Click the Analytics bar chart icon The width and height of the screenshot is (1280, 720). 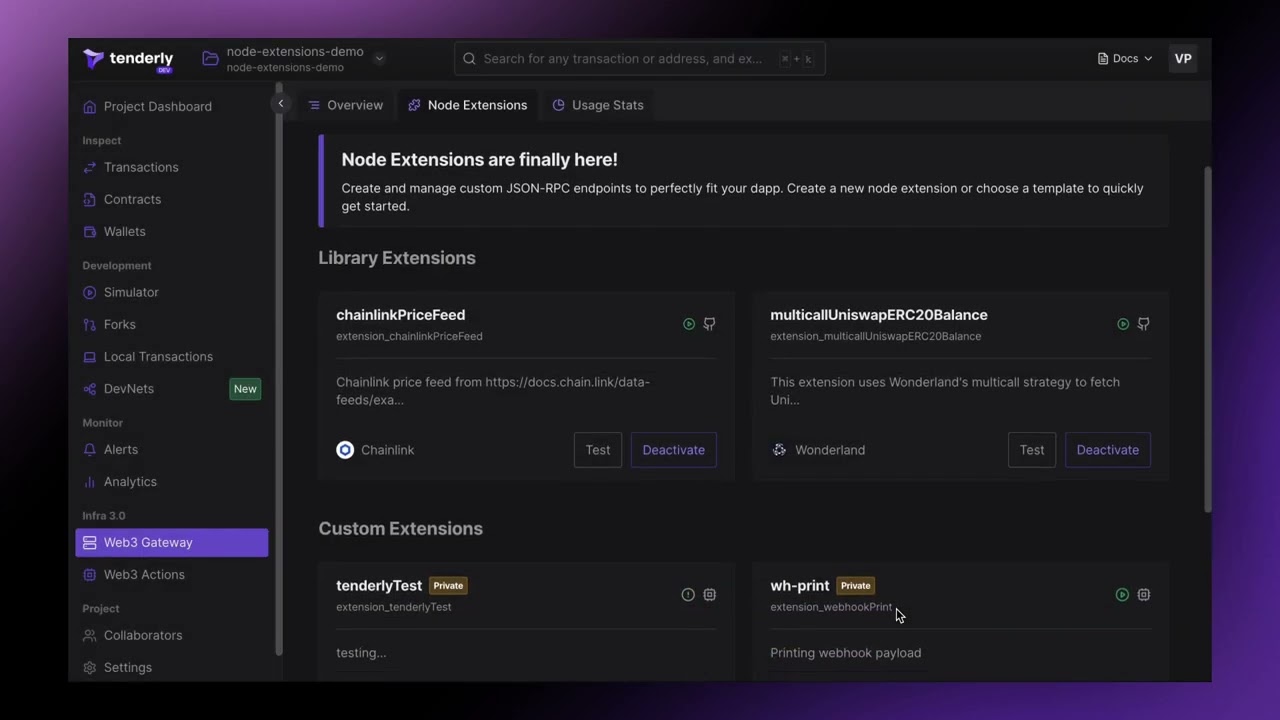(x=90, y=482)
